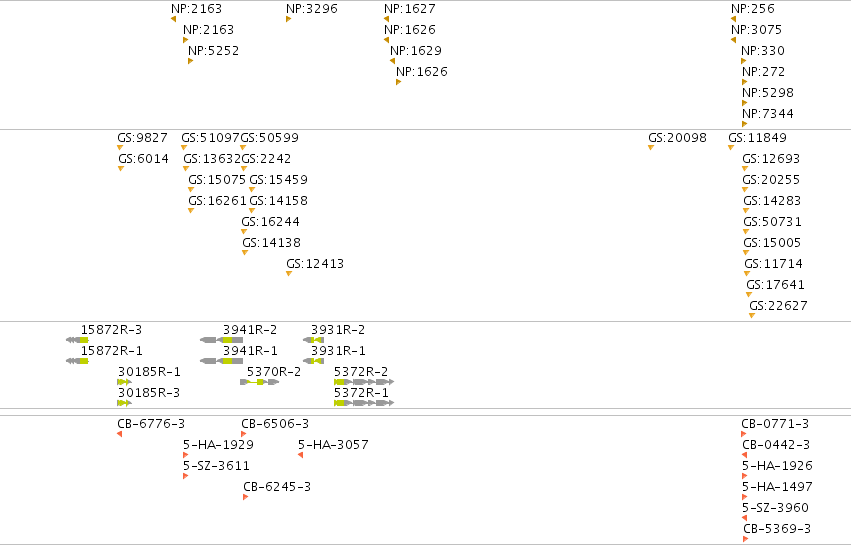The height and width of the screenshot is (545, 851).
Task: Click the 5-SZ-3611 label
Action: click(x=217, y=466)
